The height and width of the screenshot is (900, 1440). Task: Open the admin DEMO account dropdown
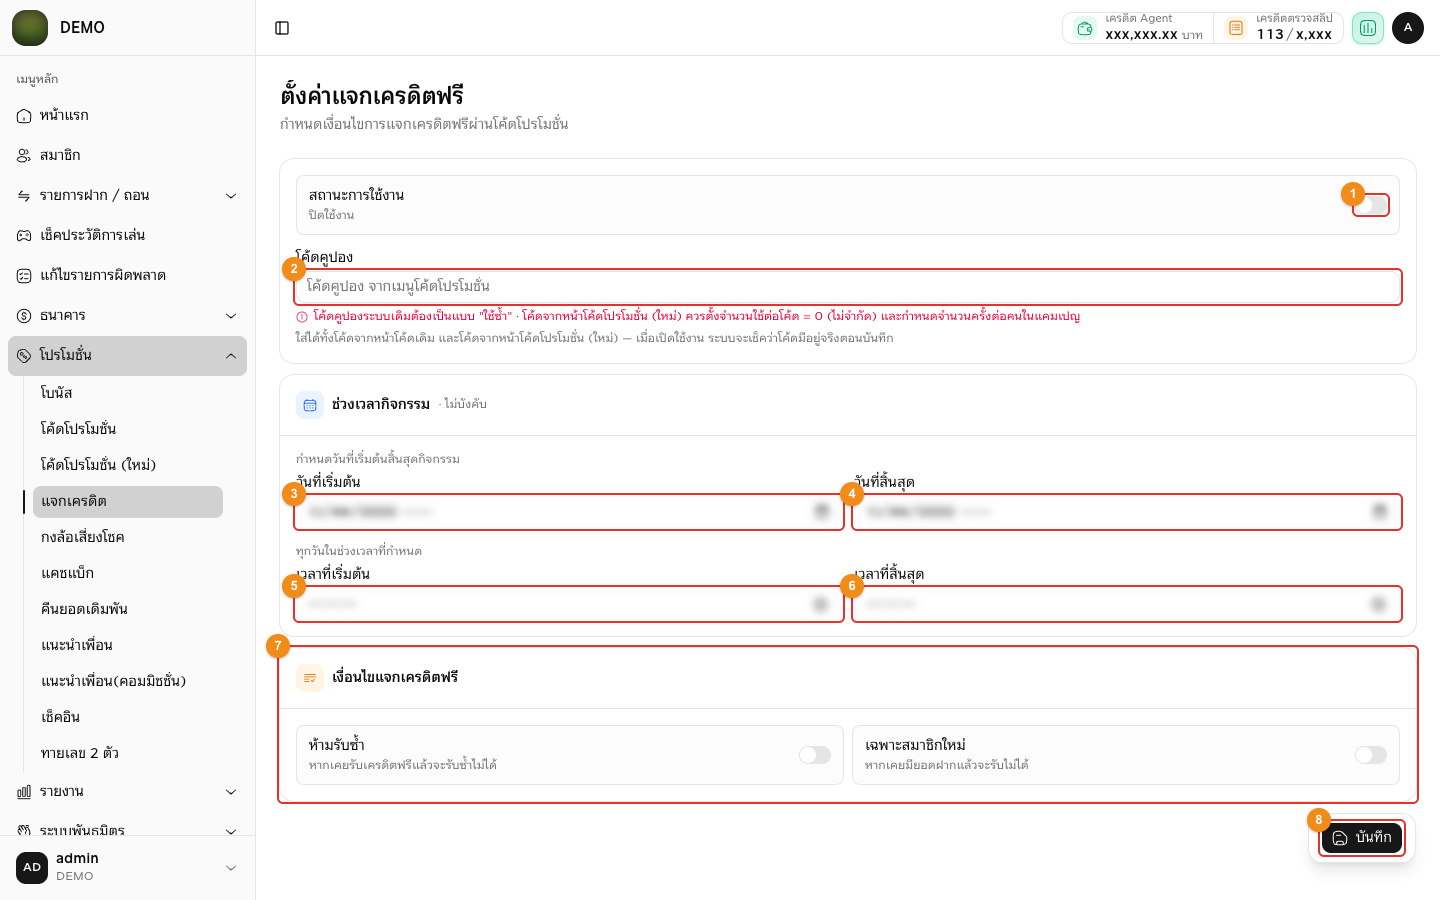(x=127, y=867)
